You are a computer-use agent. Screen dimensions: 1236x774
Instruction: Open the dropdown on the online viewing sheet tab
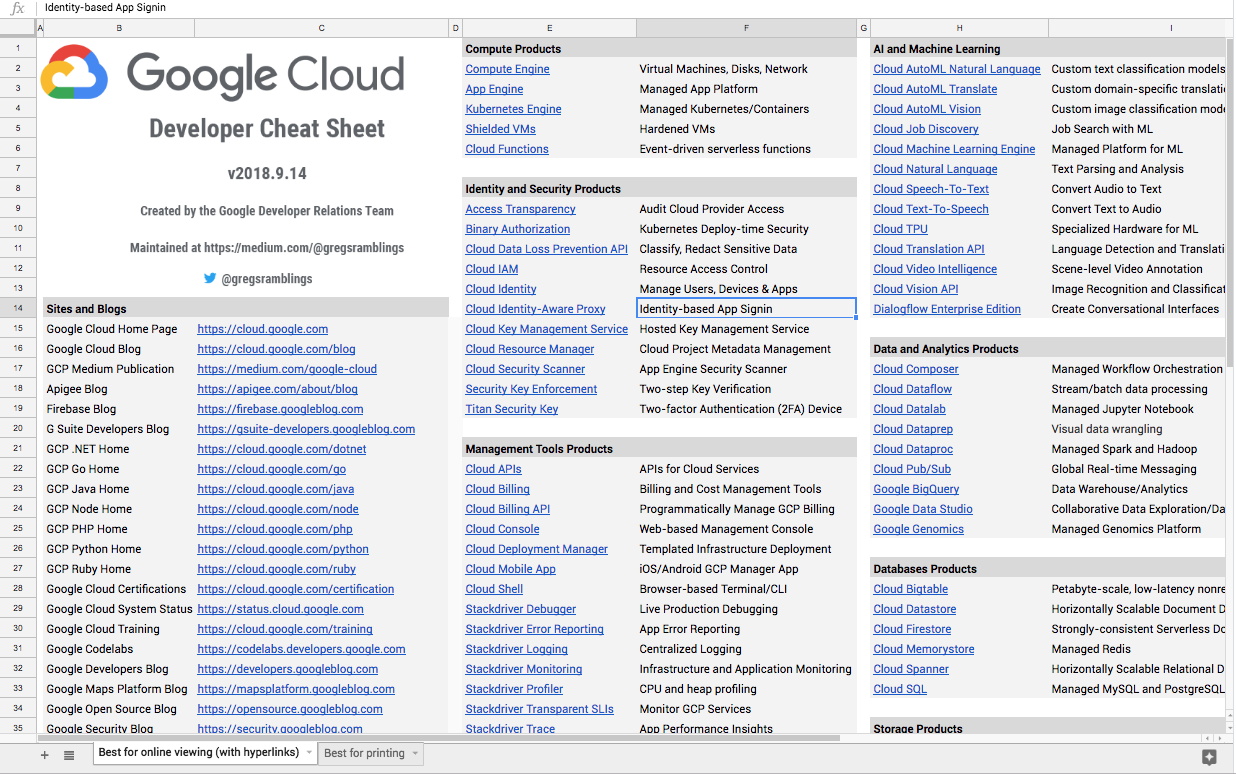coord(307,753)
